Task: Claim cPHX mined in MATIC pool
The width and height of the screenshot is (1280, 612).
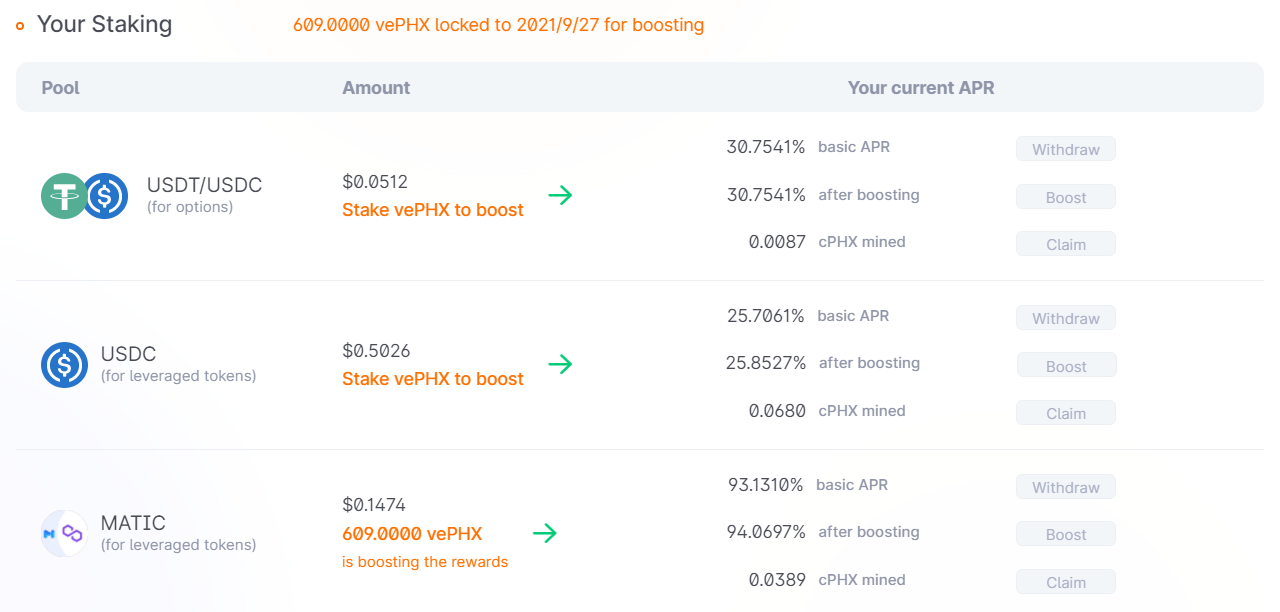Action: pos(1066,582)
